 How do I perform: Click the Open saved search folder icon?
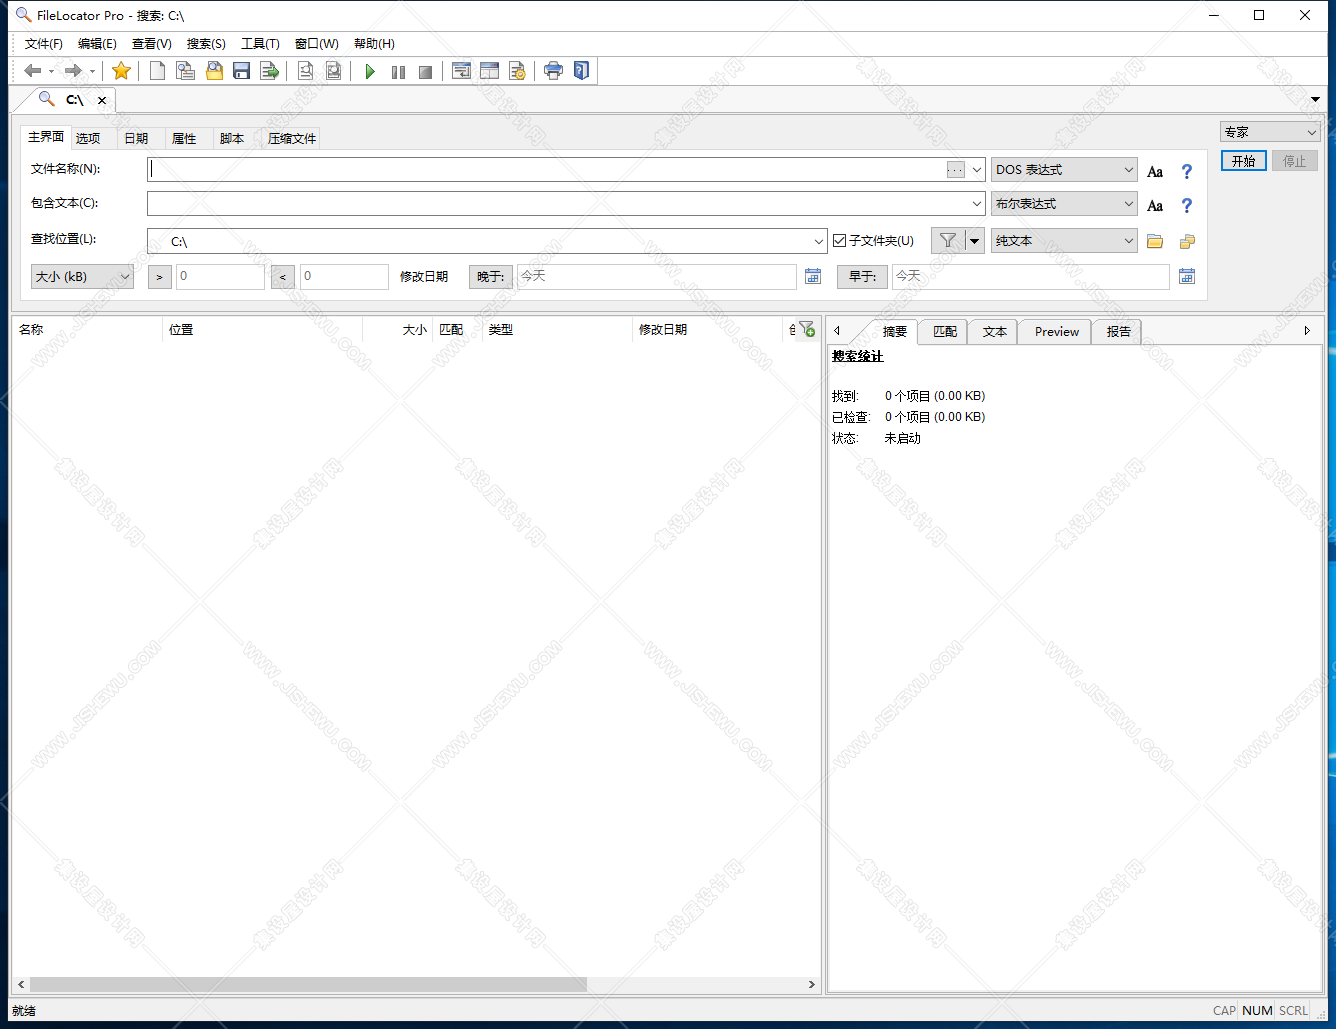click(214, 71)
